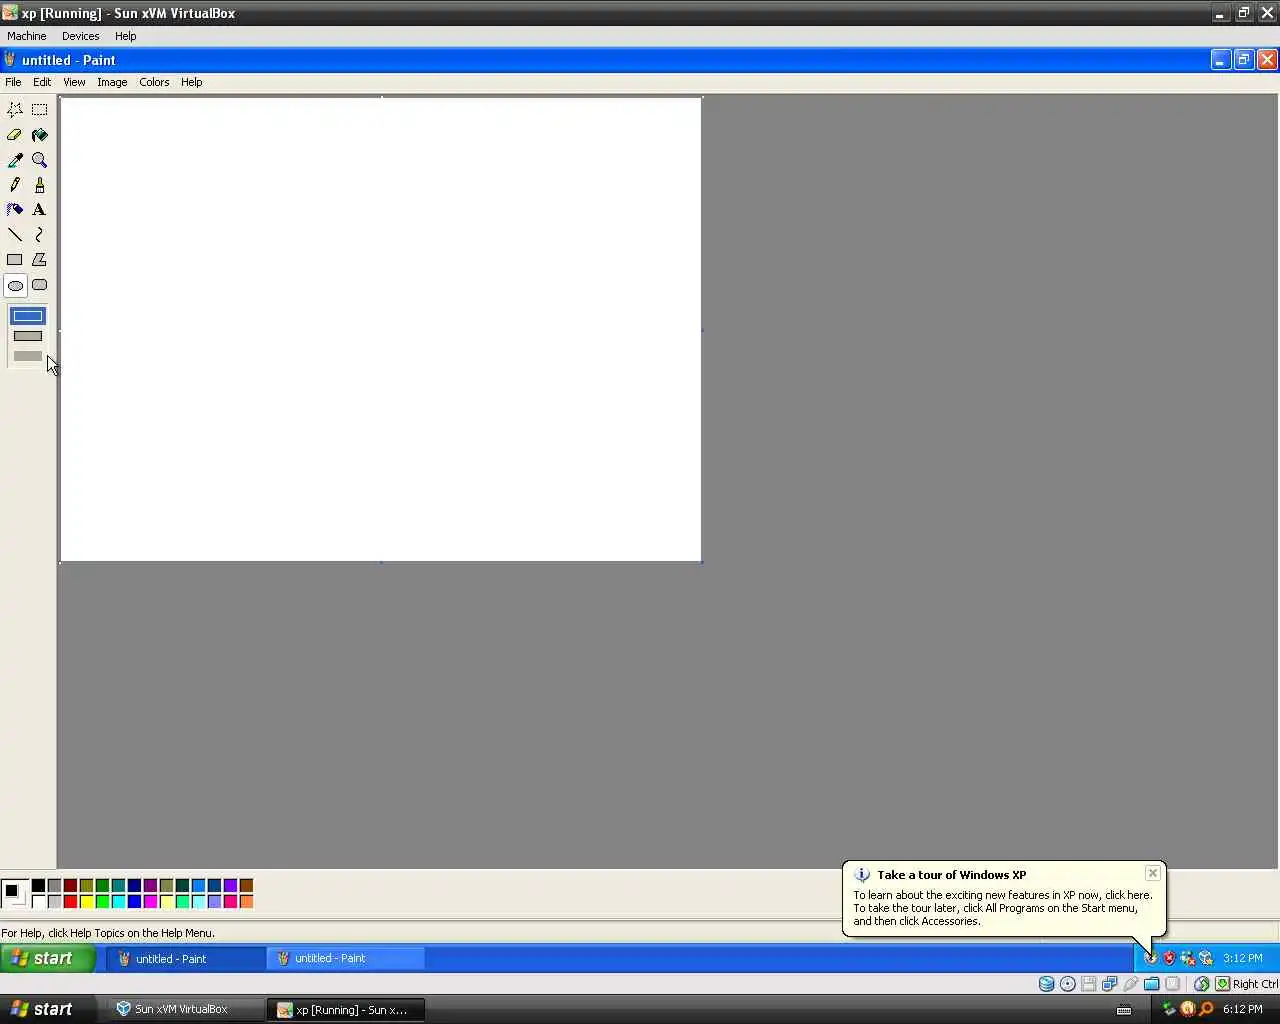Image resolution: width=1280 pixels, height=1024 pixels.
Task: Open the View menu in Paint
Action: click(x=74, y=82)
